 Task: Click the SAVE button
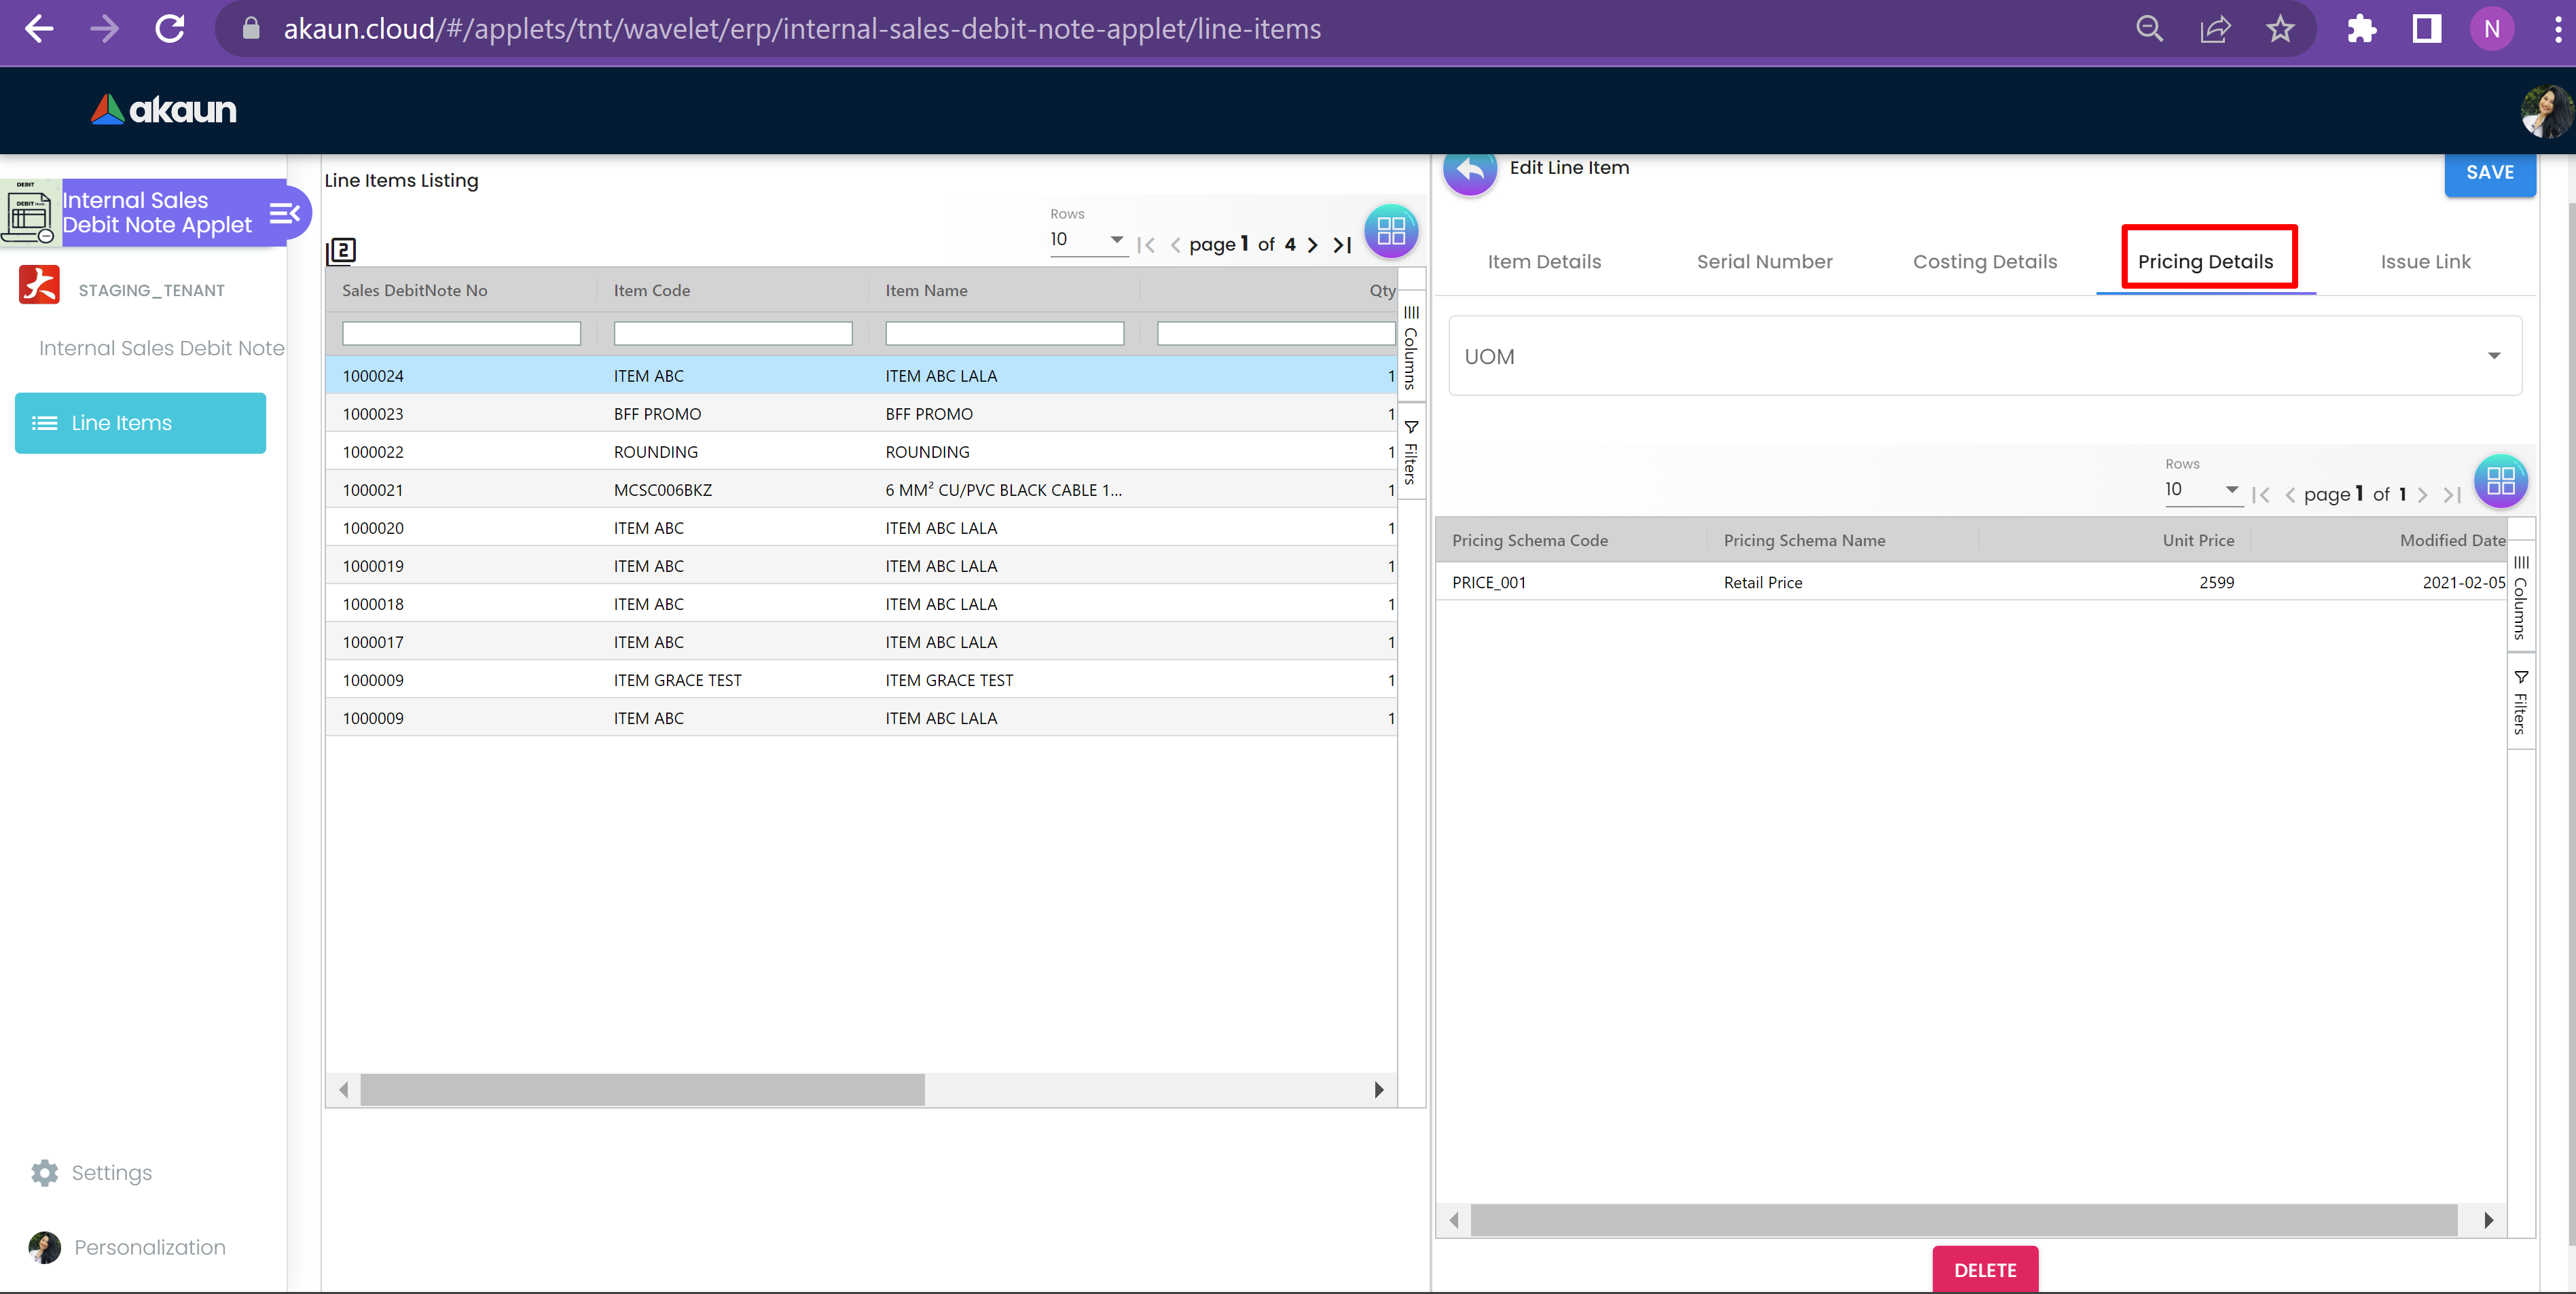click(x=2489, y=173)
